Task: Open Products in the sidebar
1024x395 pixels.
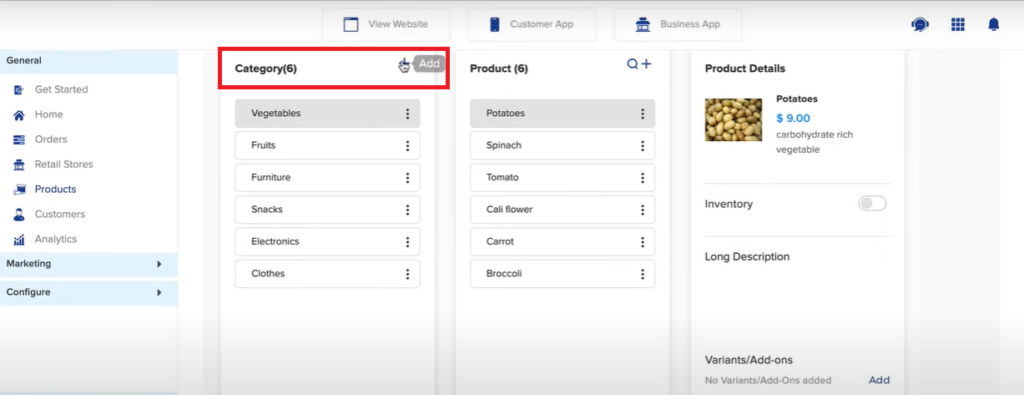Action: coord(56,189)
